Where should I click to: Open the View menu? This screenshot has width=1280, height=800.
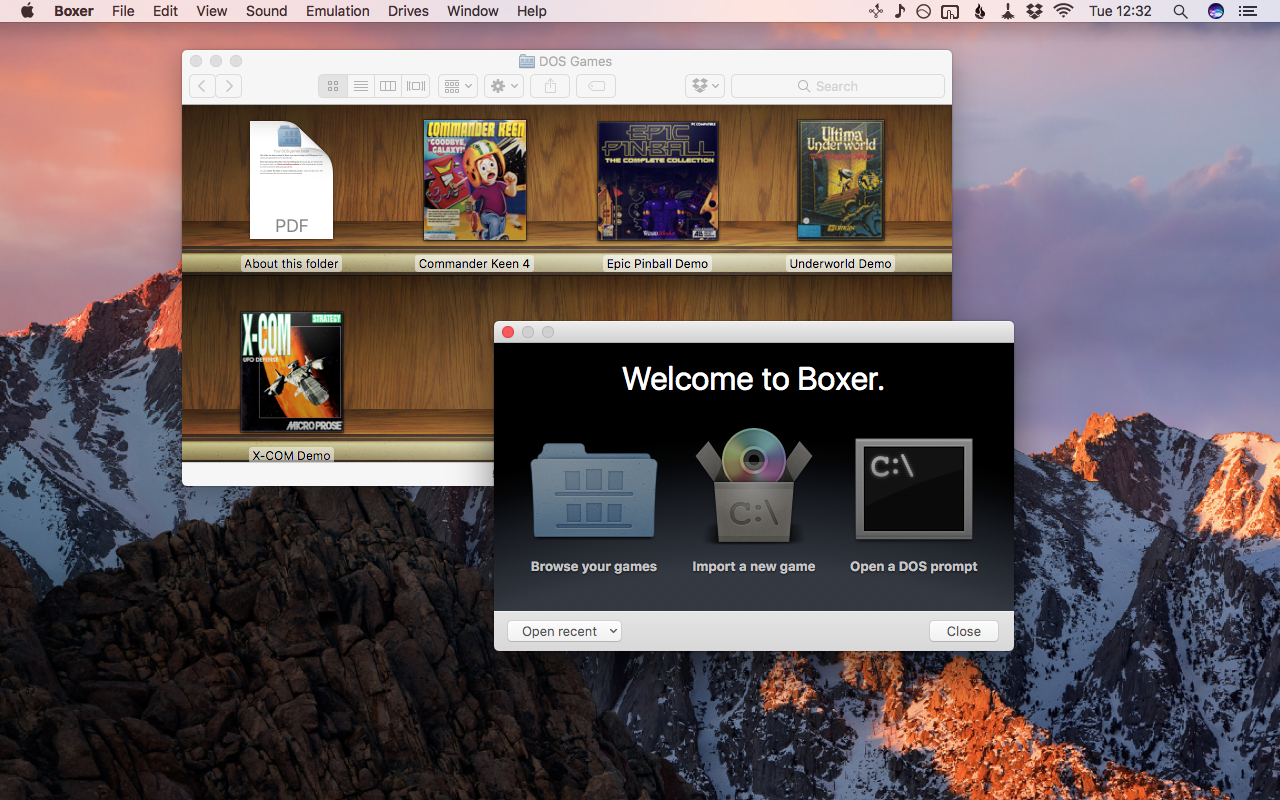pos(212,11)
